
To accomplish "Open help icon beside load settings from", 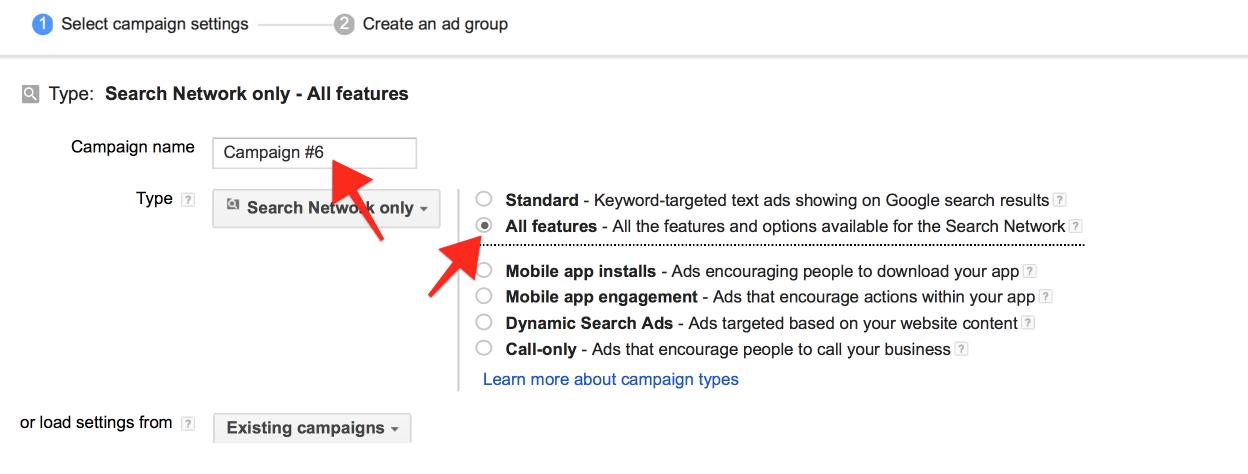I will 188,424.
